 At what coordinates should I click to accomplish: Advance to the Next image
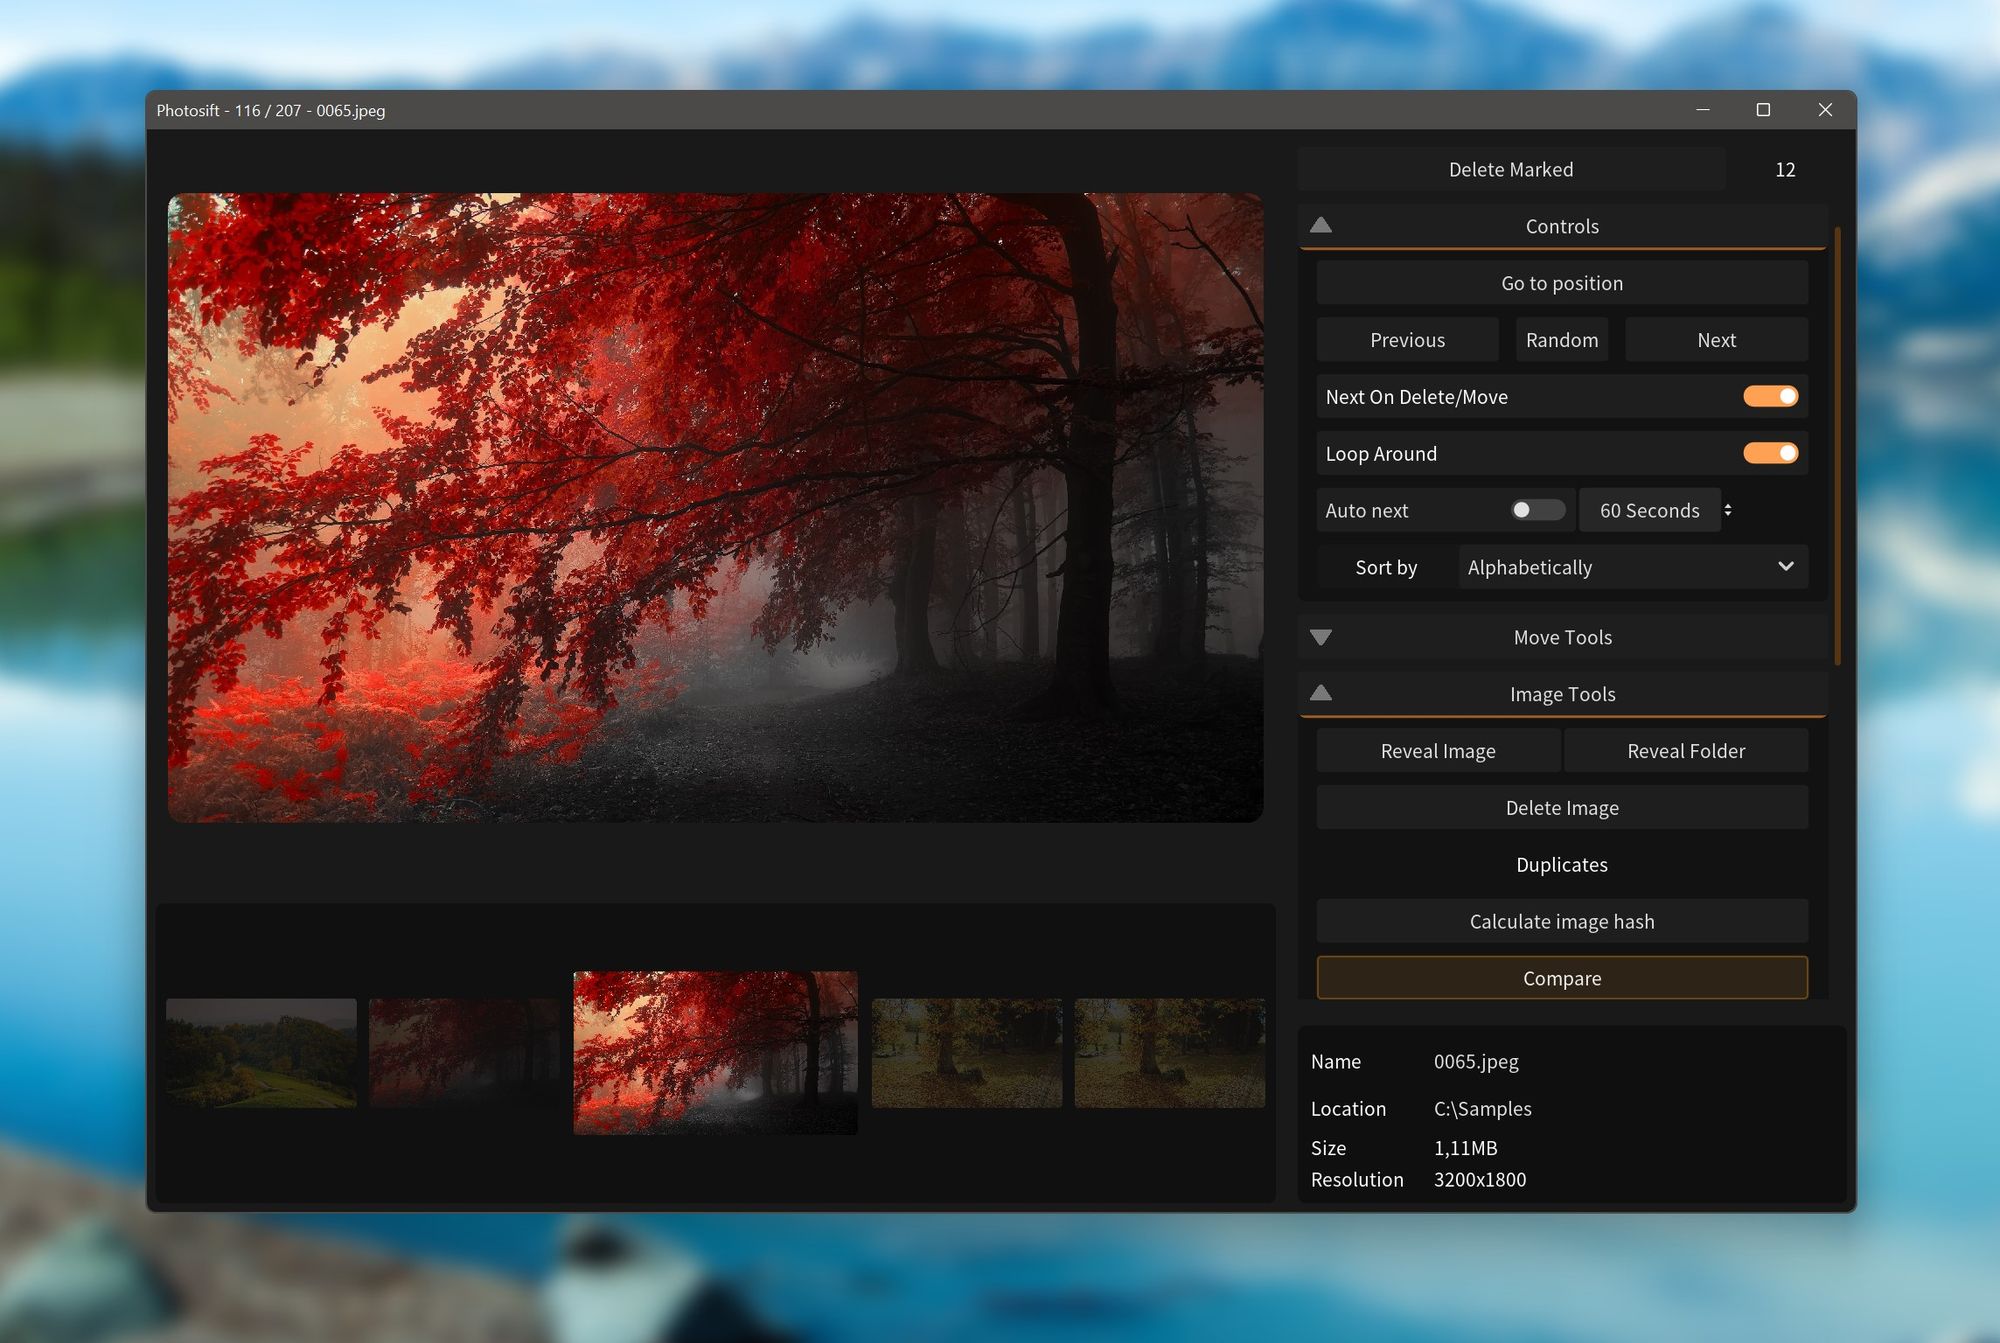click(1716, 340)
